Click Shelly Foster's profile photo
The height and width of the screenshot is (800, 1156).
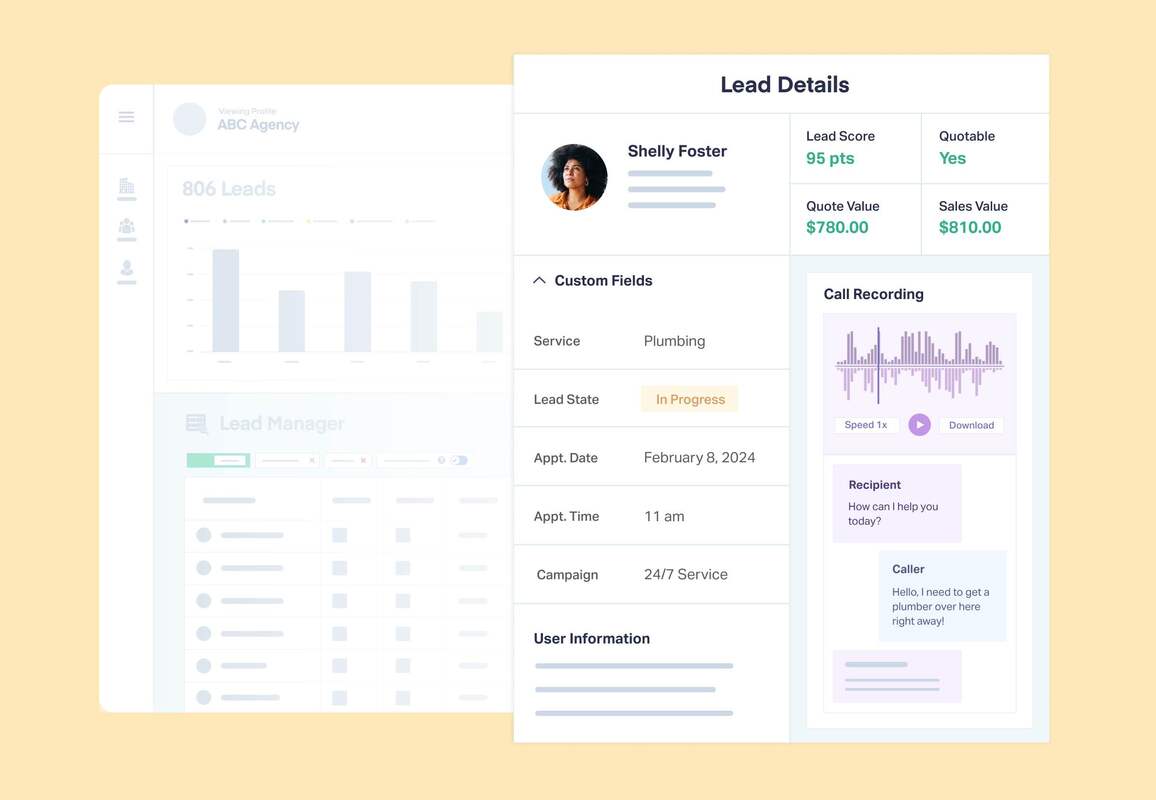click(574, 176)
